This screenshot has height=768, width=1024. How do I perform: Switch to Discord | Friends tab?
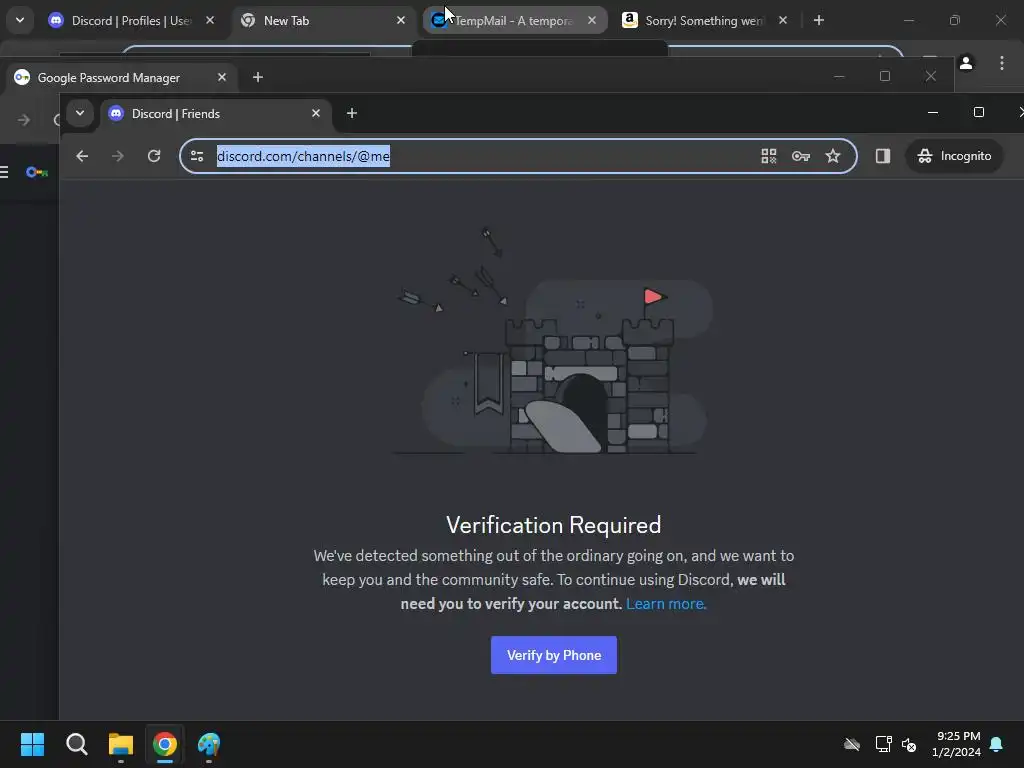(x=216, y=114)
